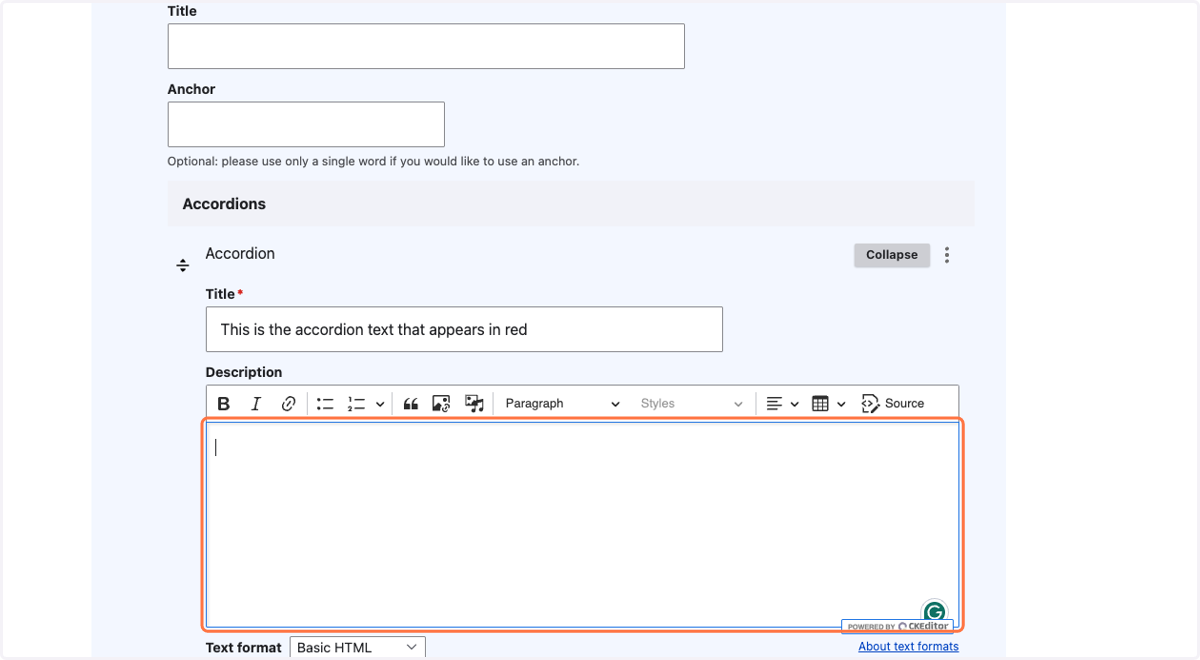Open the Paragraph heading dropdown

(x=562, y=404)
